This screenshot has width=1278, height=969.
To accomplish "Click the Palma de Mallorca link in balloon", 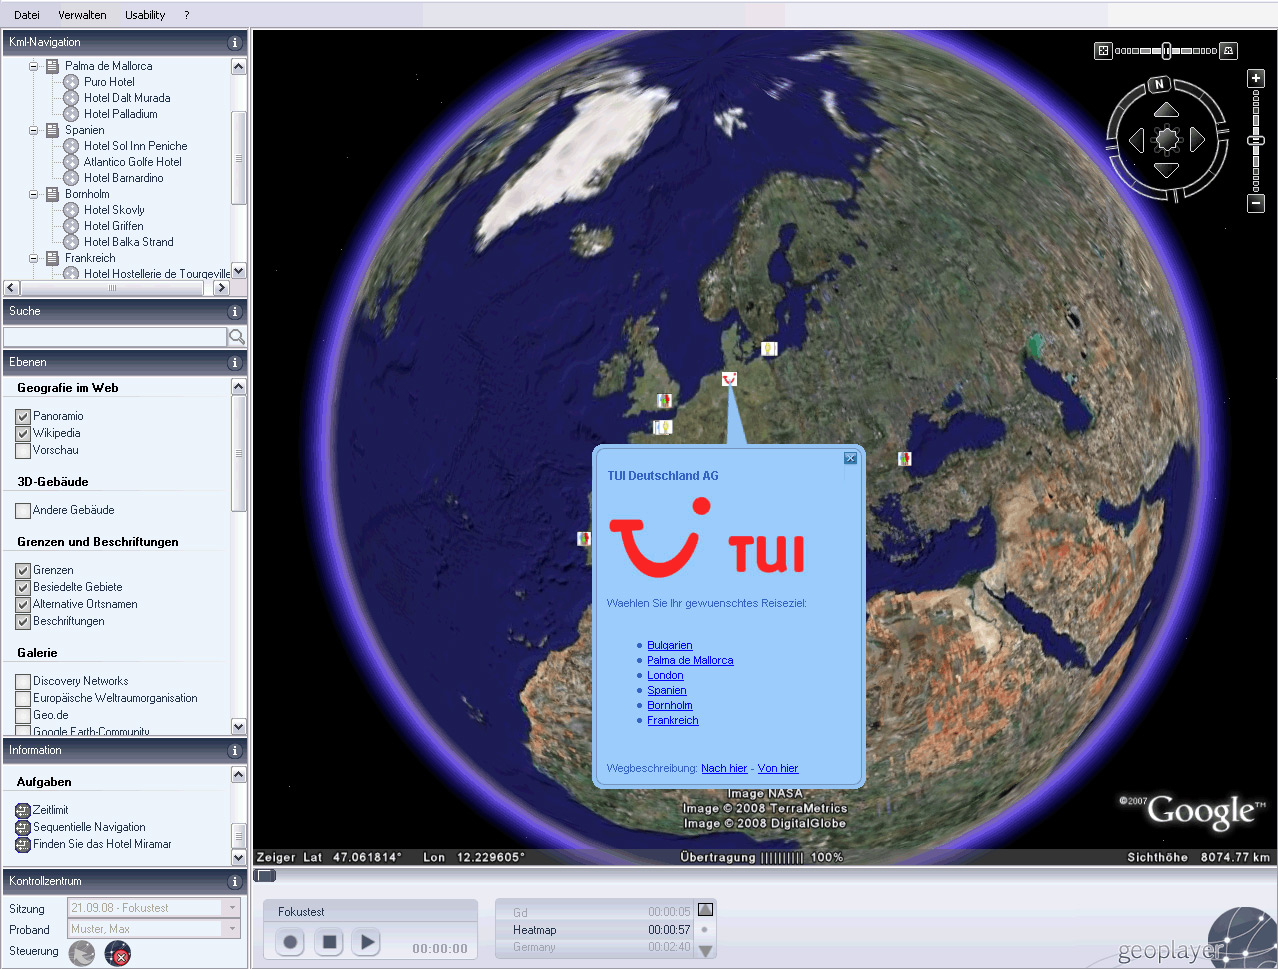I will pos(690,661).
